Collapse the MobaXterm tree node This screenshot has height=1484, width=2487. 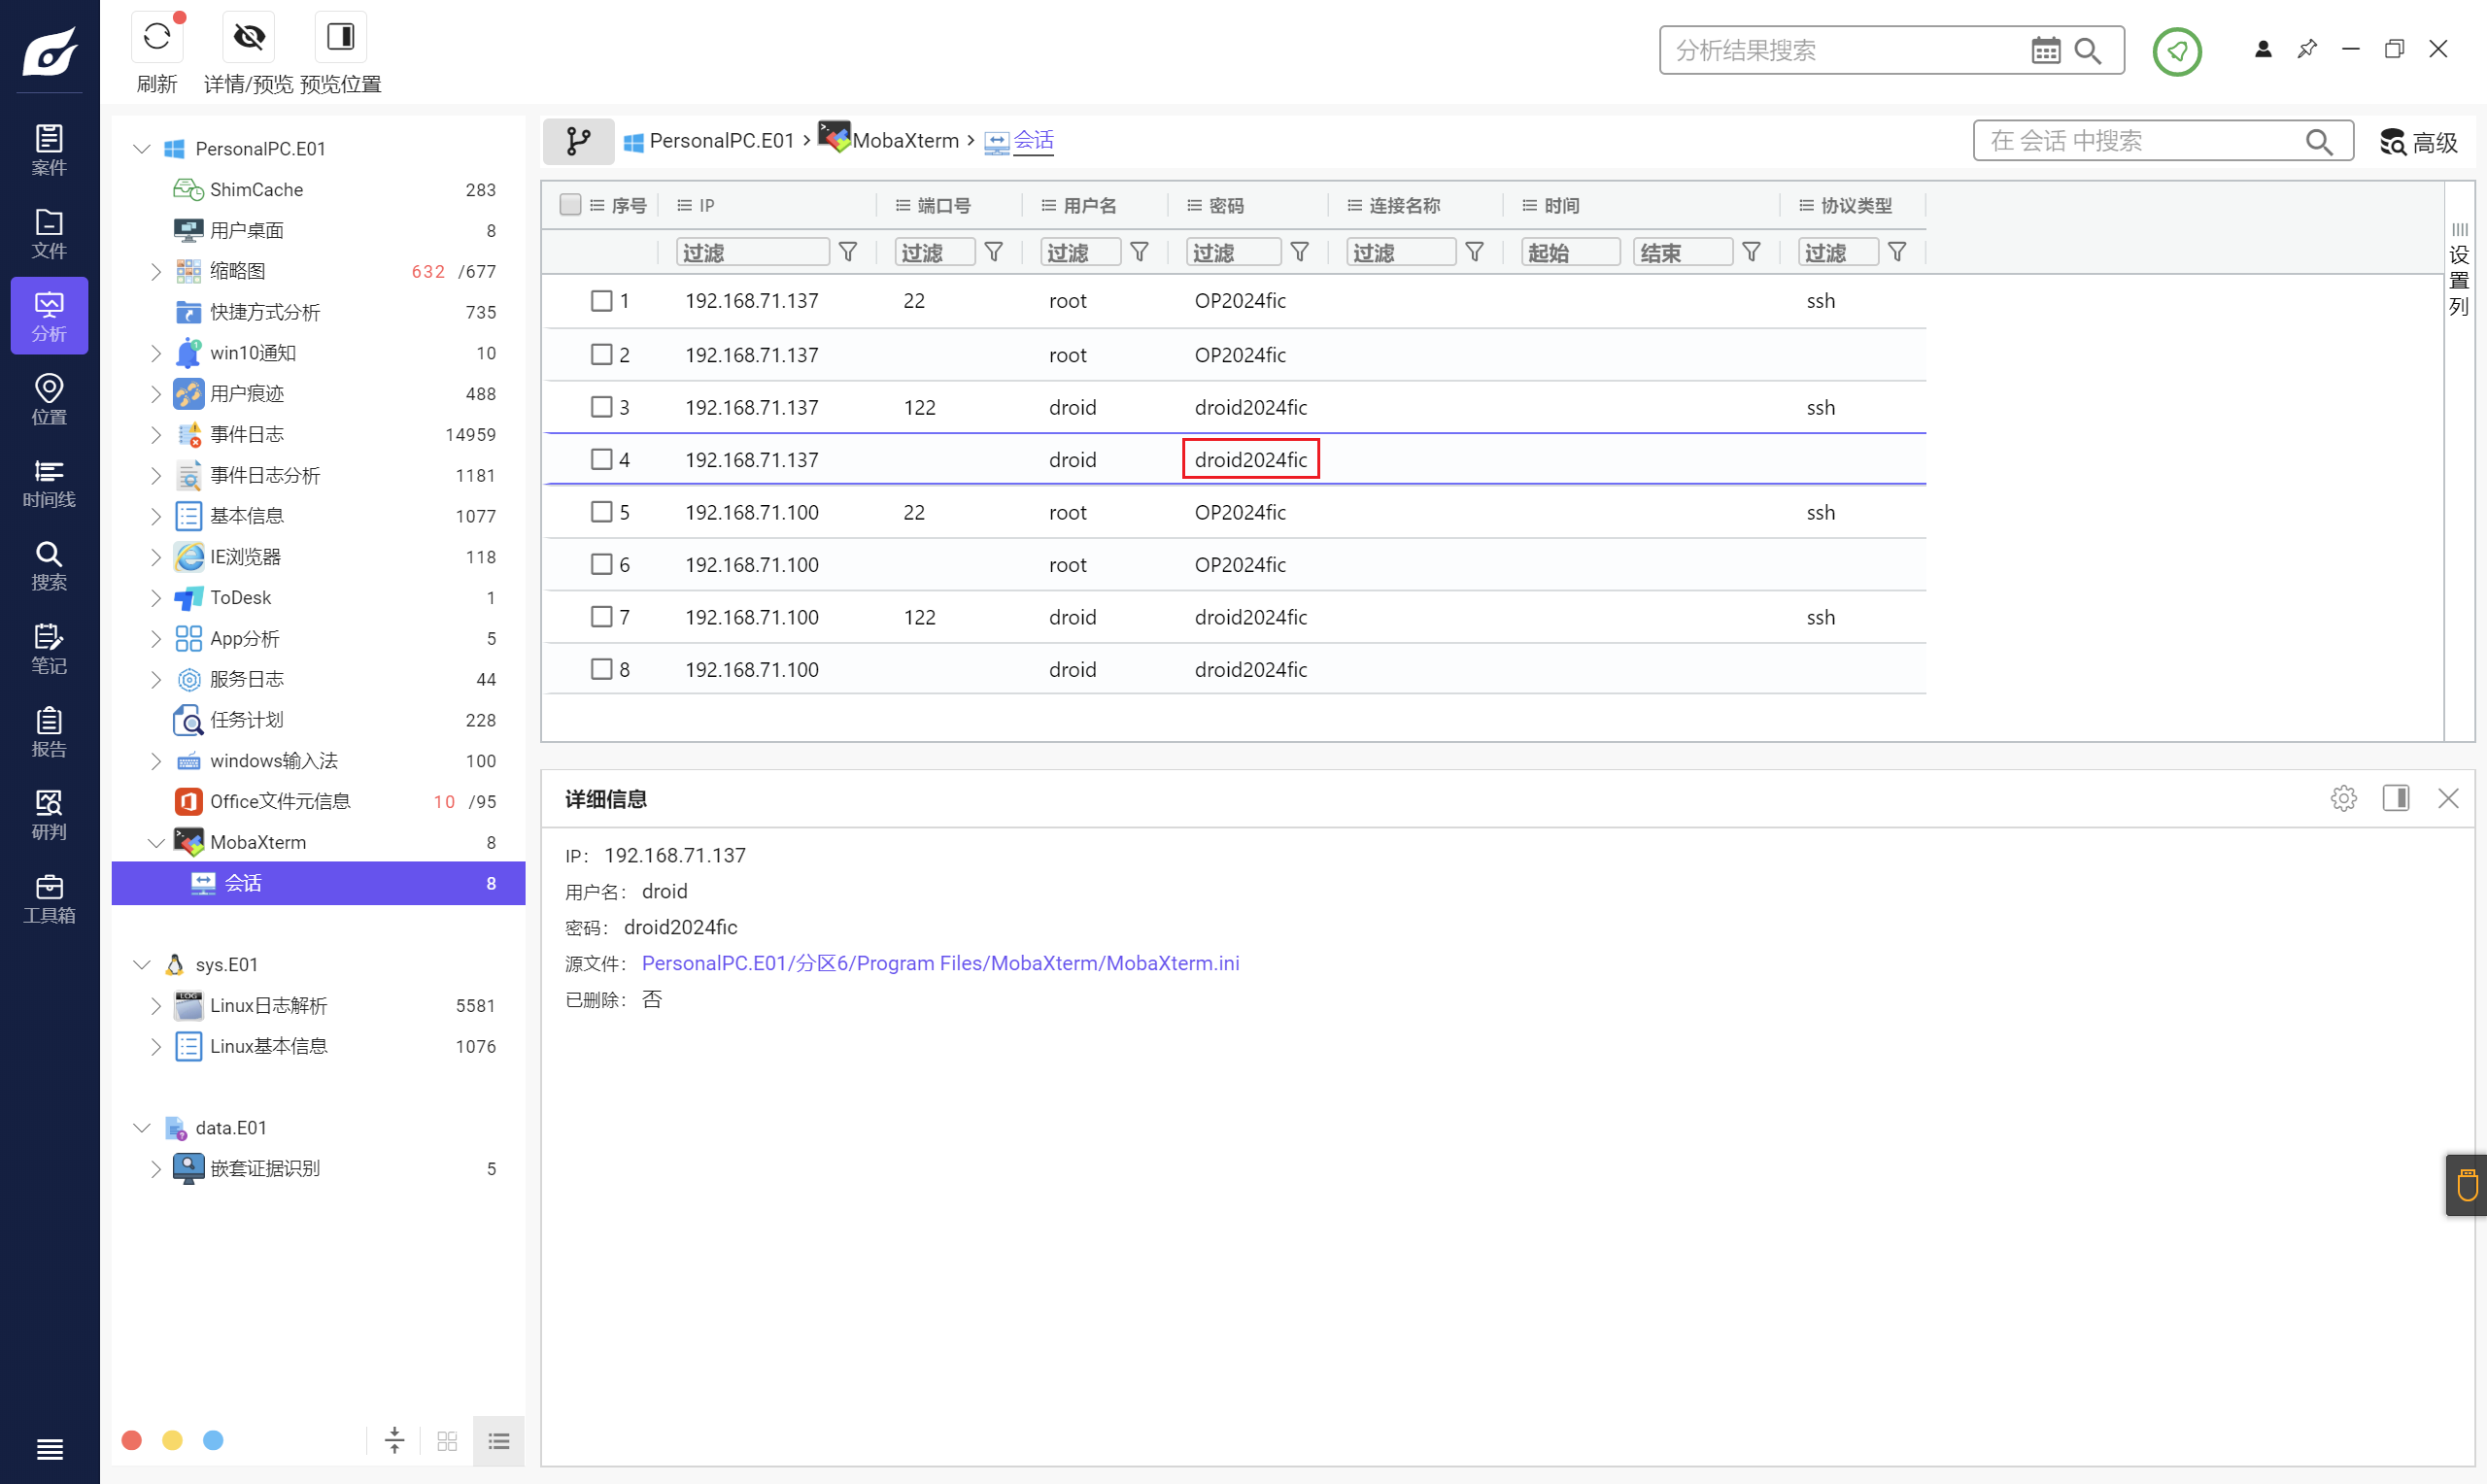156,842
